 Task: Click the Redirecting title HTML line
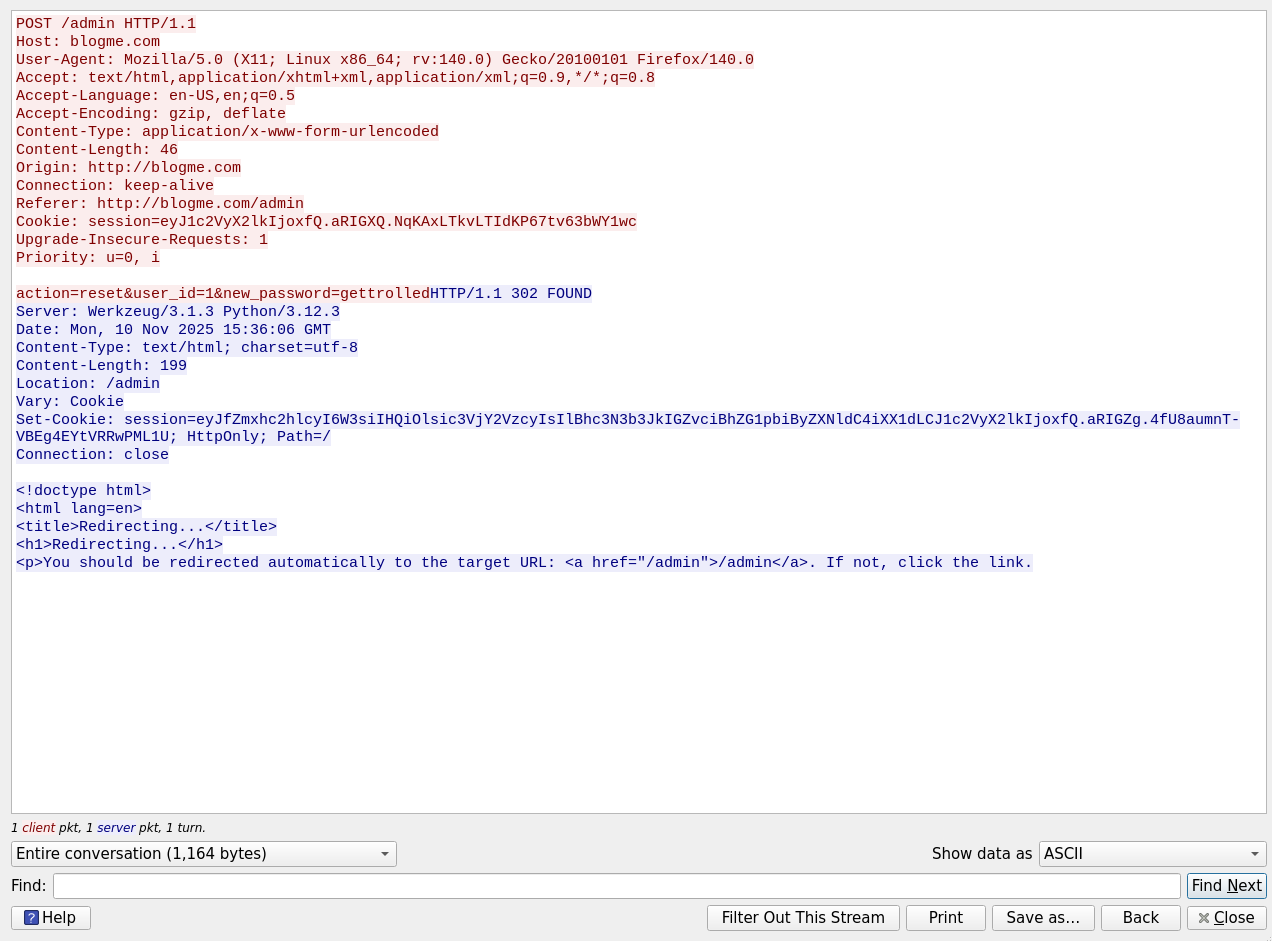pyautogui.click(x=146, y=527)
